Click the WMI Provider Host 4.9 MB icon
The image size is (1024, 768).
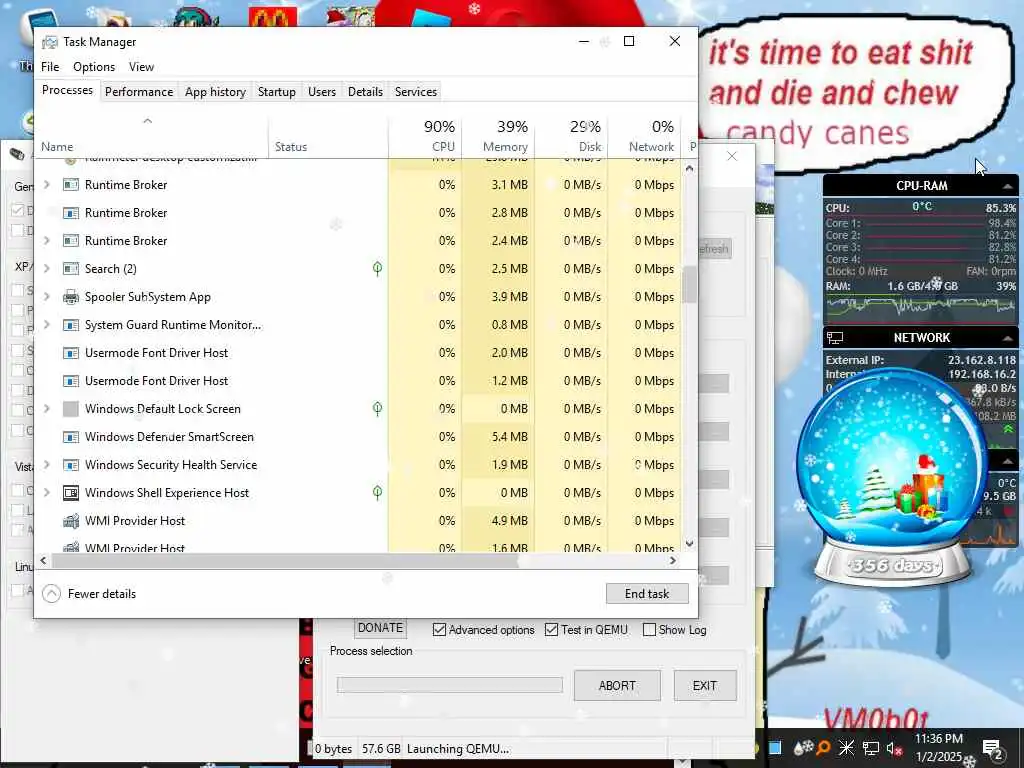tap(71, 521)
